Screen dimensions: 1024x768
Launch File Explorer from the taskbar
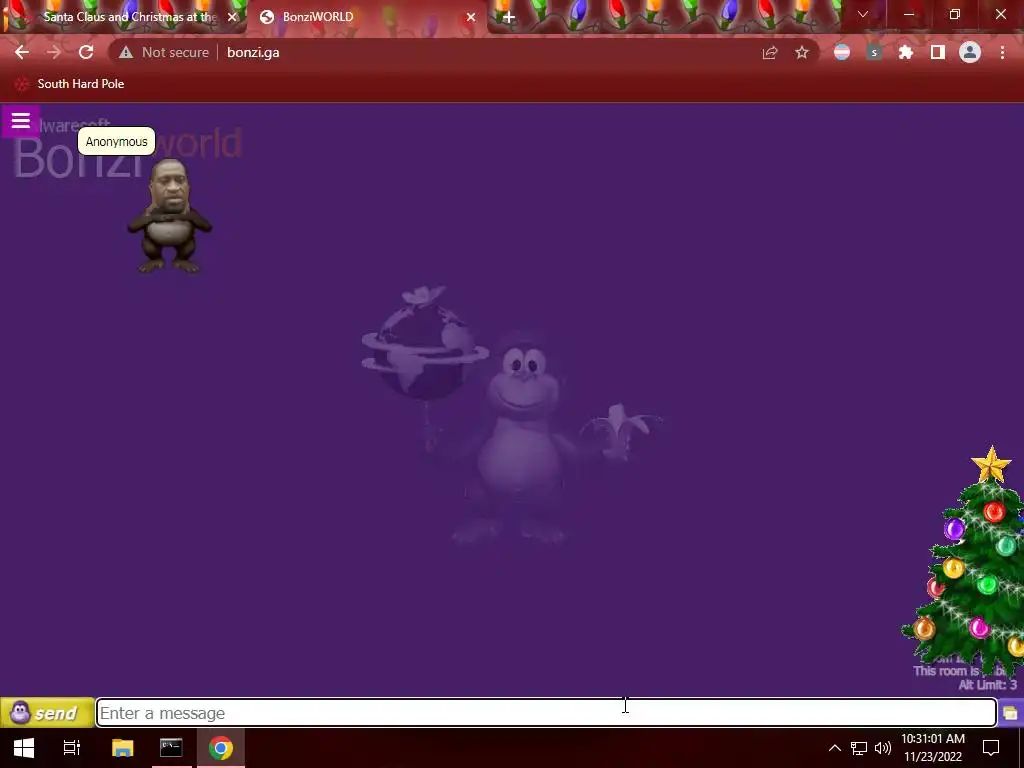click(x=123, y=748)
